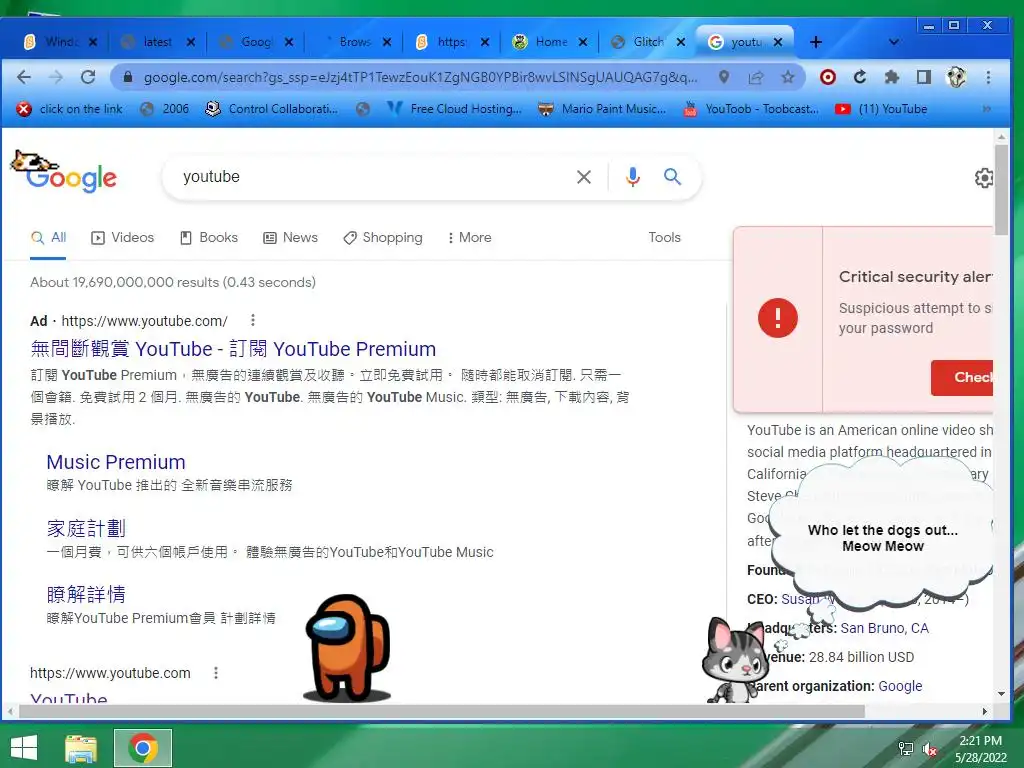This screenshot has width=1024, height=768.
Task: Open File Explorer from the taskbar
Action: [x=81, y=748]
